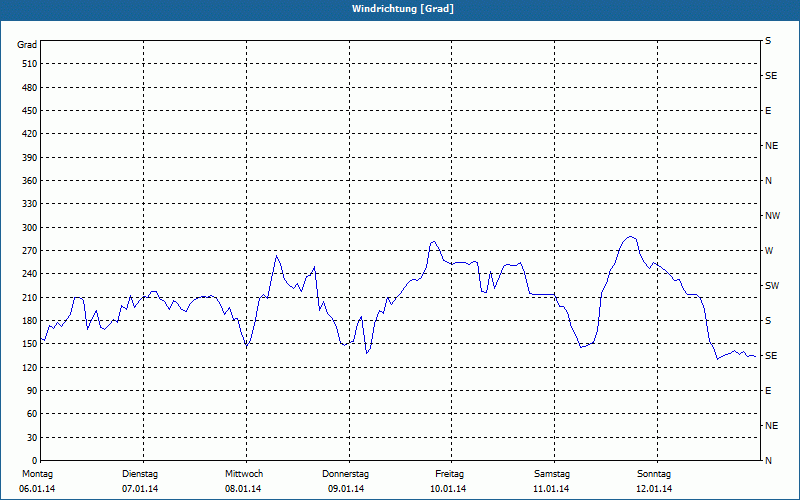800x500 pixels.
Task: Select the 'S' compass label at the 180 gridline
Action: (x=768, y=321)
